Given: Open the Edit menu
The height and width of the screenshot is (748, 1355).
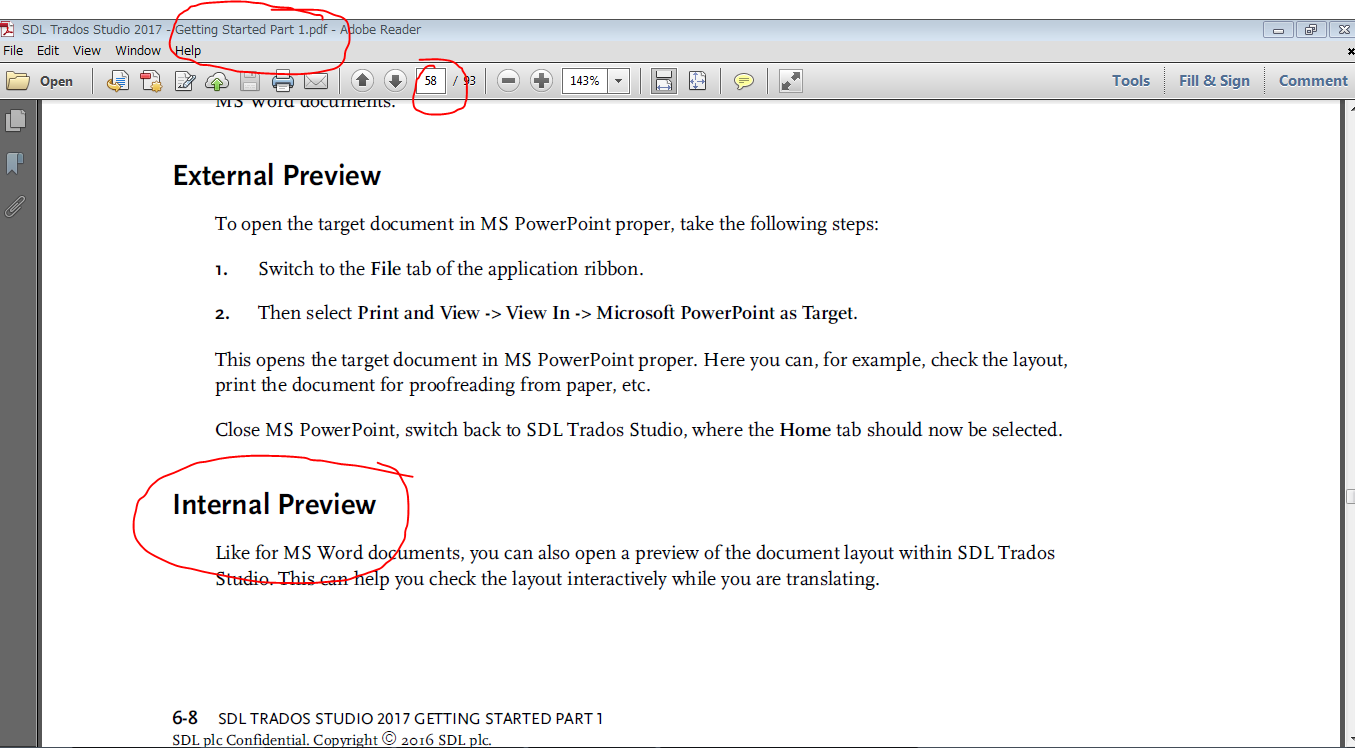Looking at the screenshot, I should pyautogui.click(x=48, y=50).
